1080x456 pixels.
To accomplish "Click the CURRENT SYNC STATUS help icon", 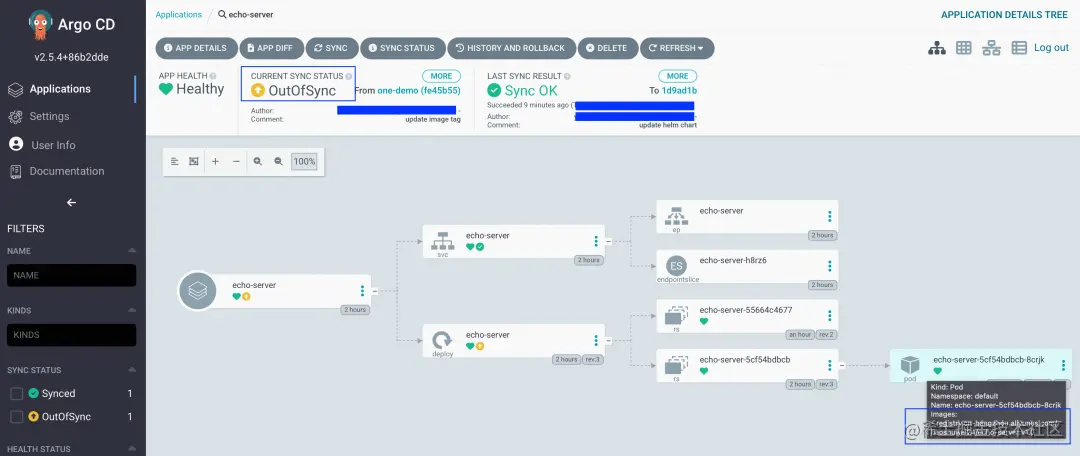I will [348, 76].
